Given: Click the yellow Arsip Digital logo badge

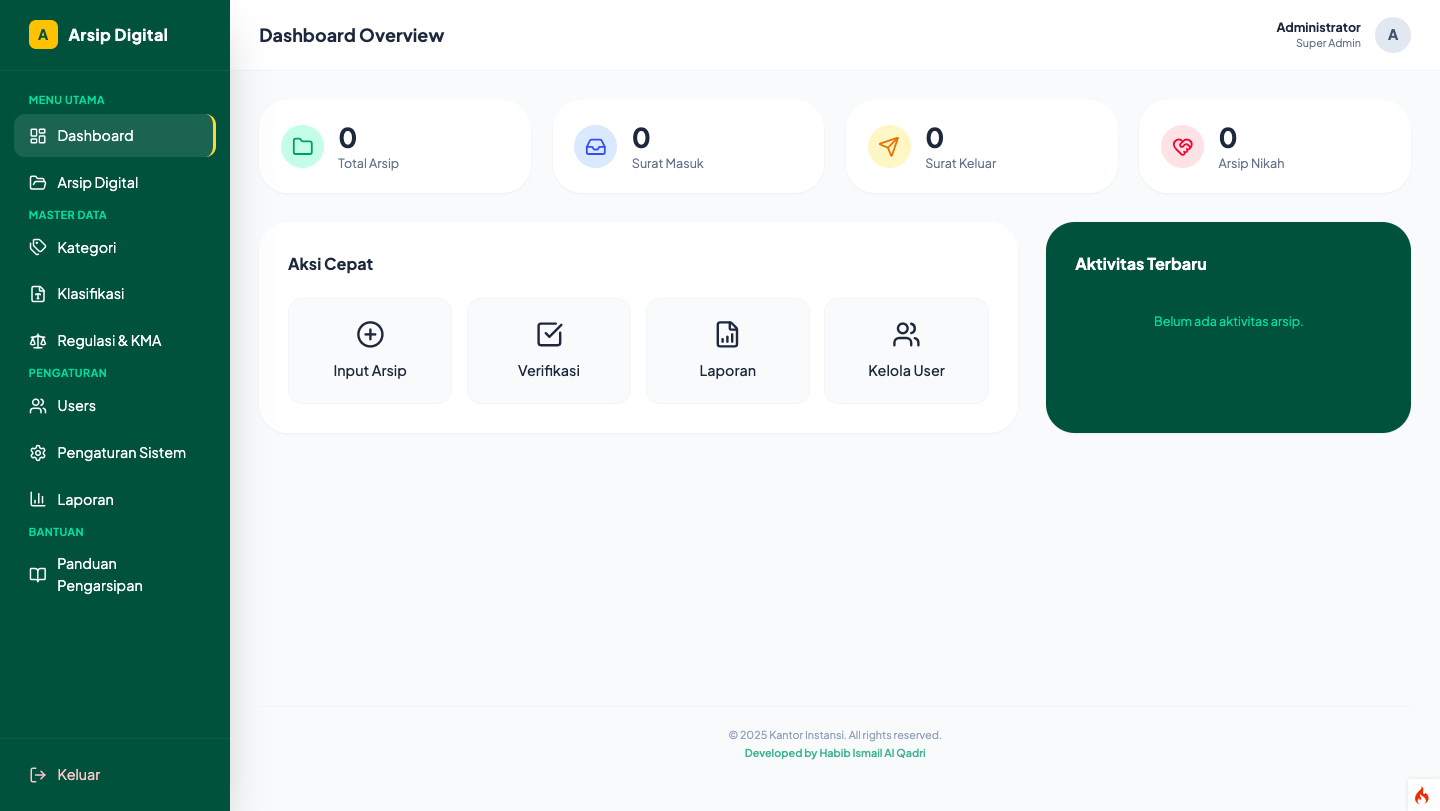Looking at the screenshot, I should pyautogui.click(x=42, y=34).
